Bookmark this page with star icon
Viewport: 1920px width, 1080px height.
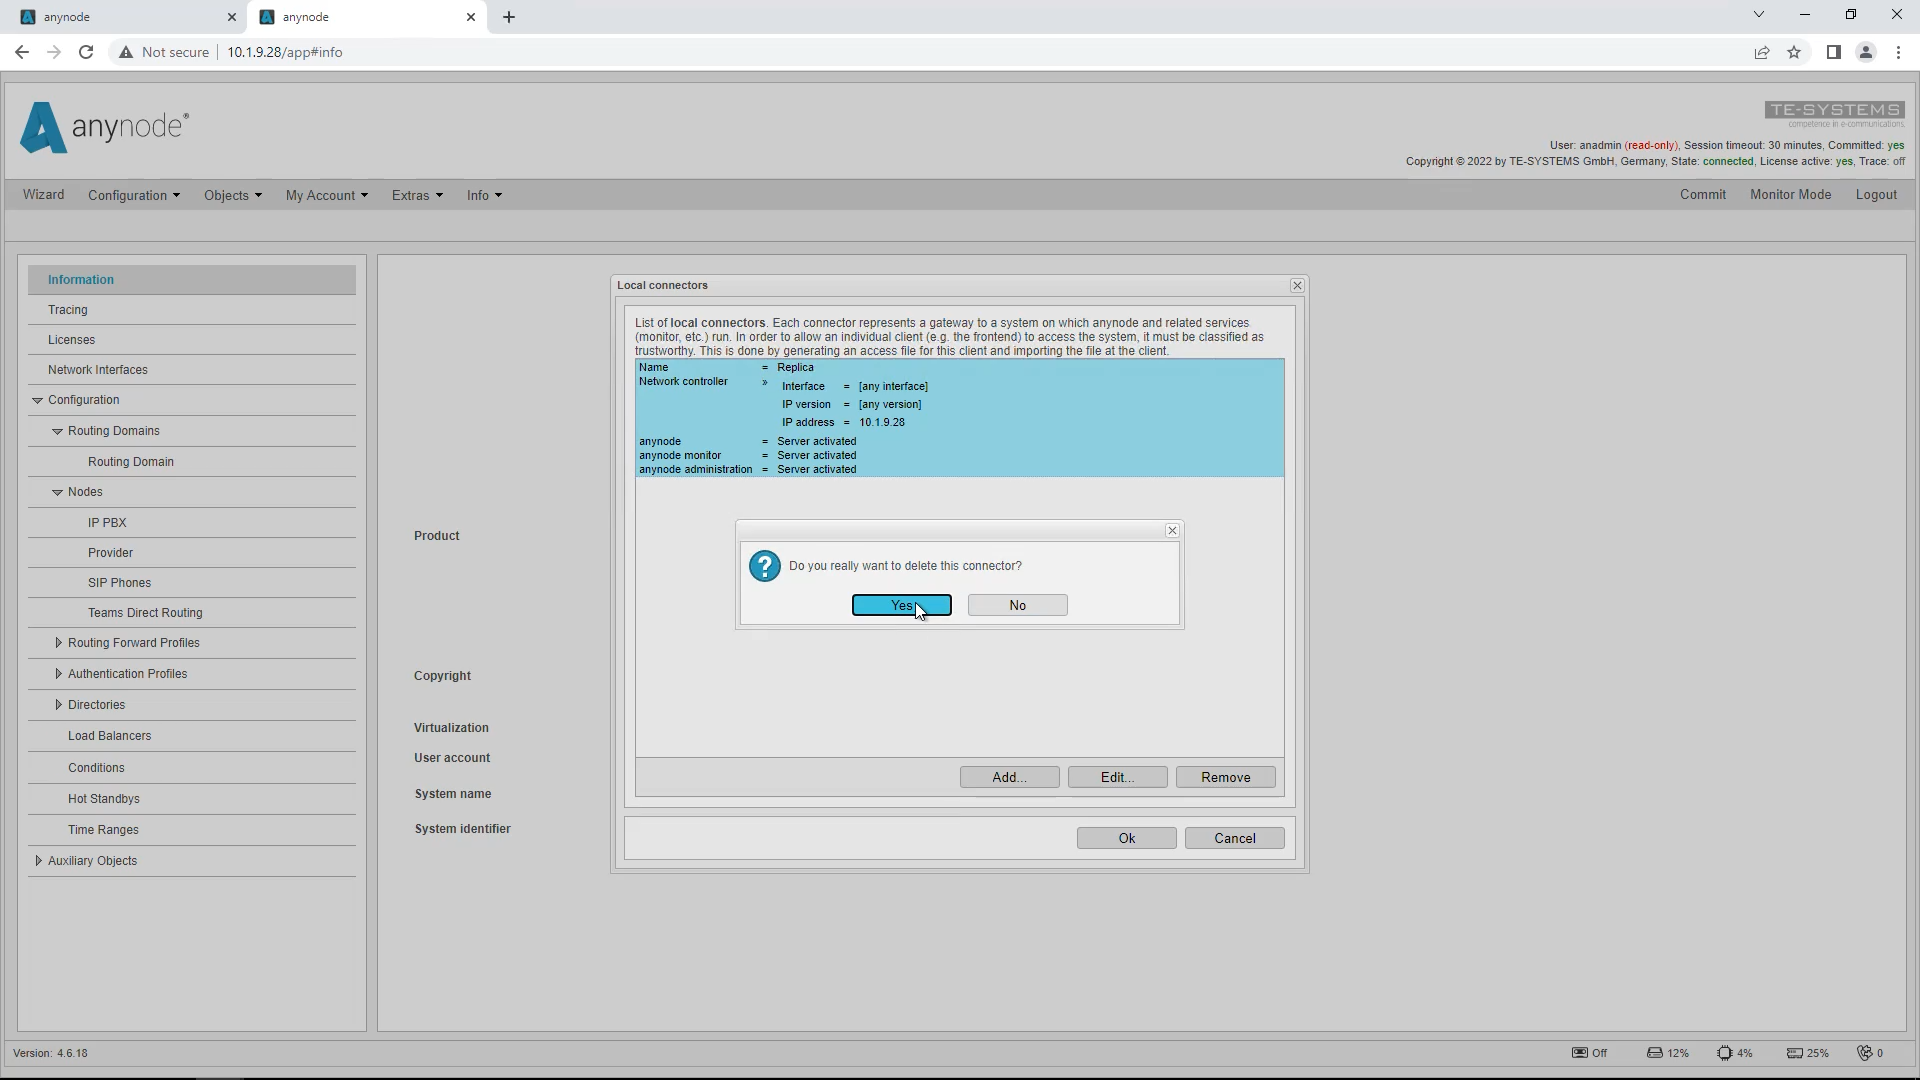click(1794, 52)
